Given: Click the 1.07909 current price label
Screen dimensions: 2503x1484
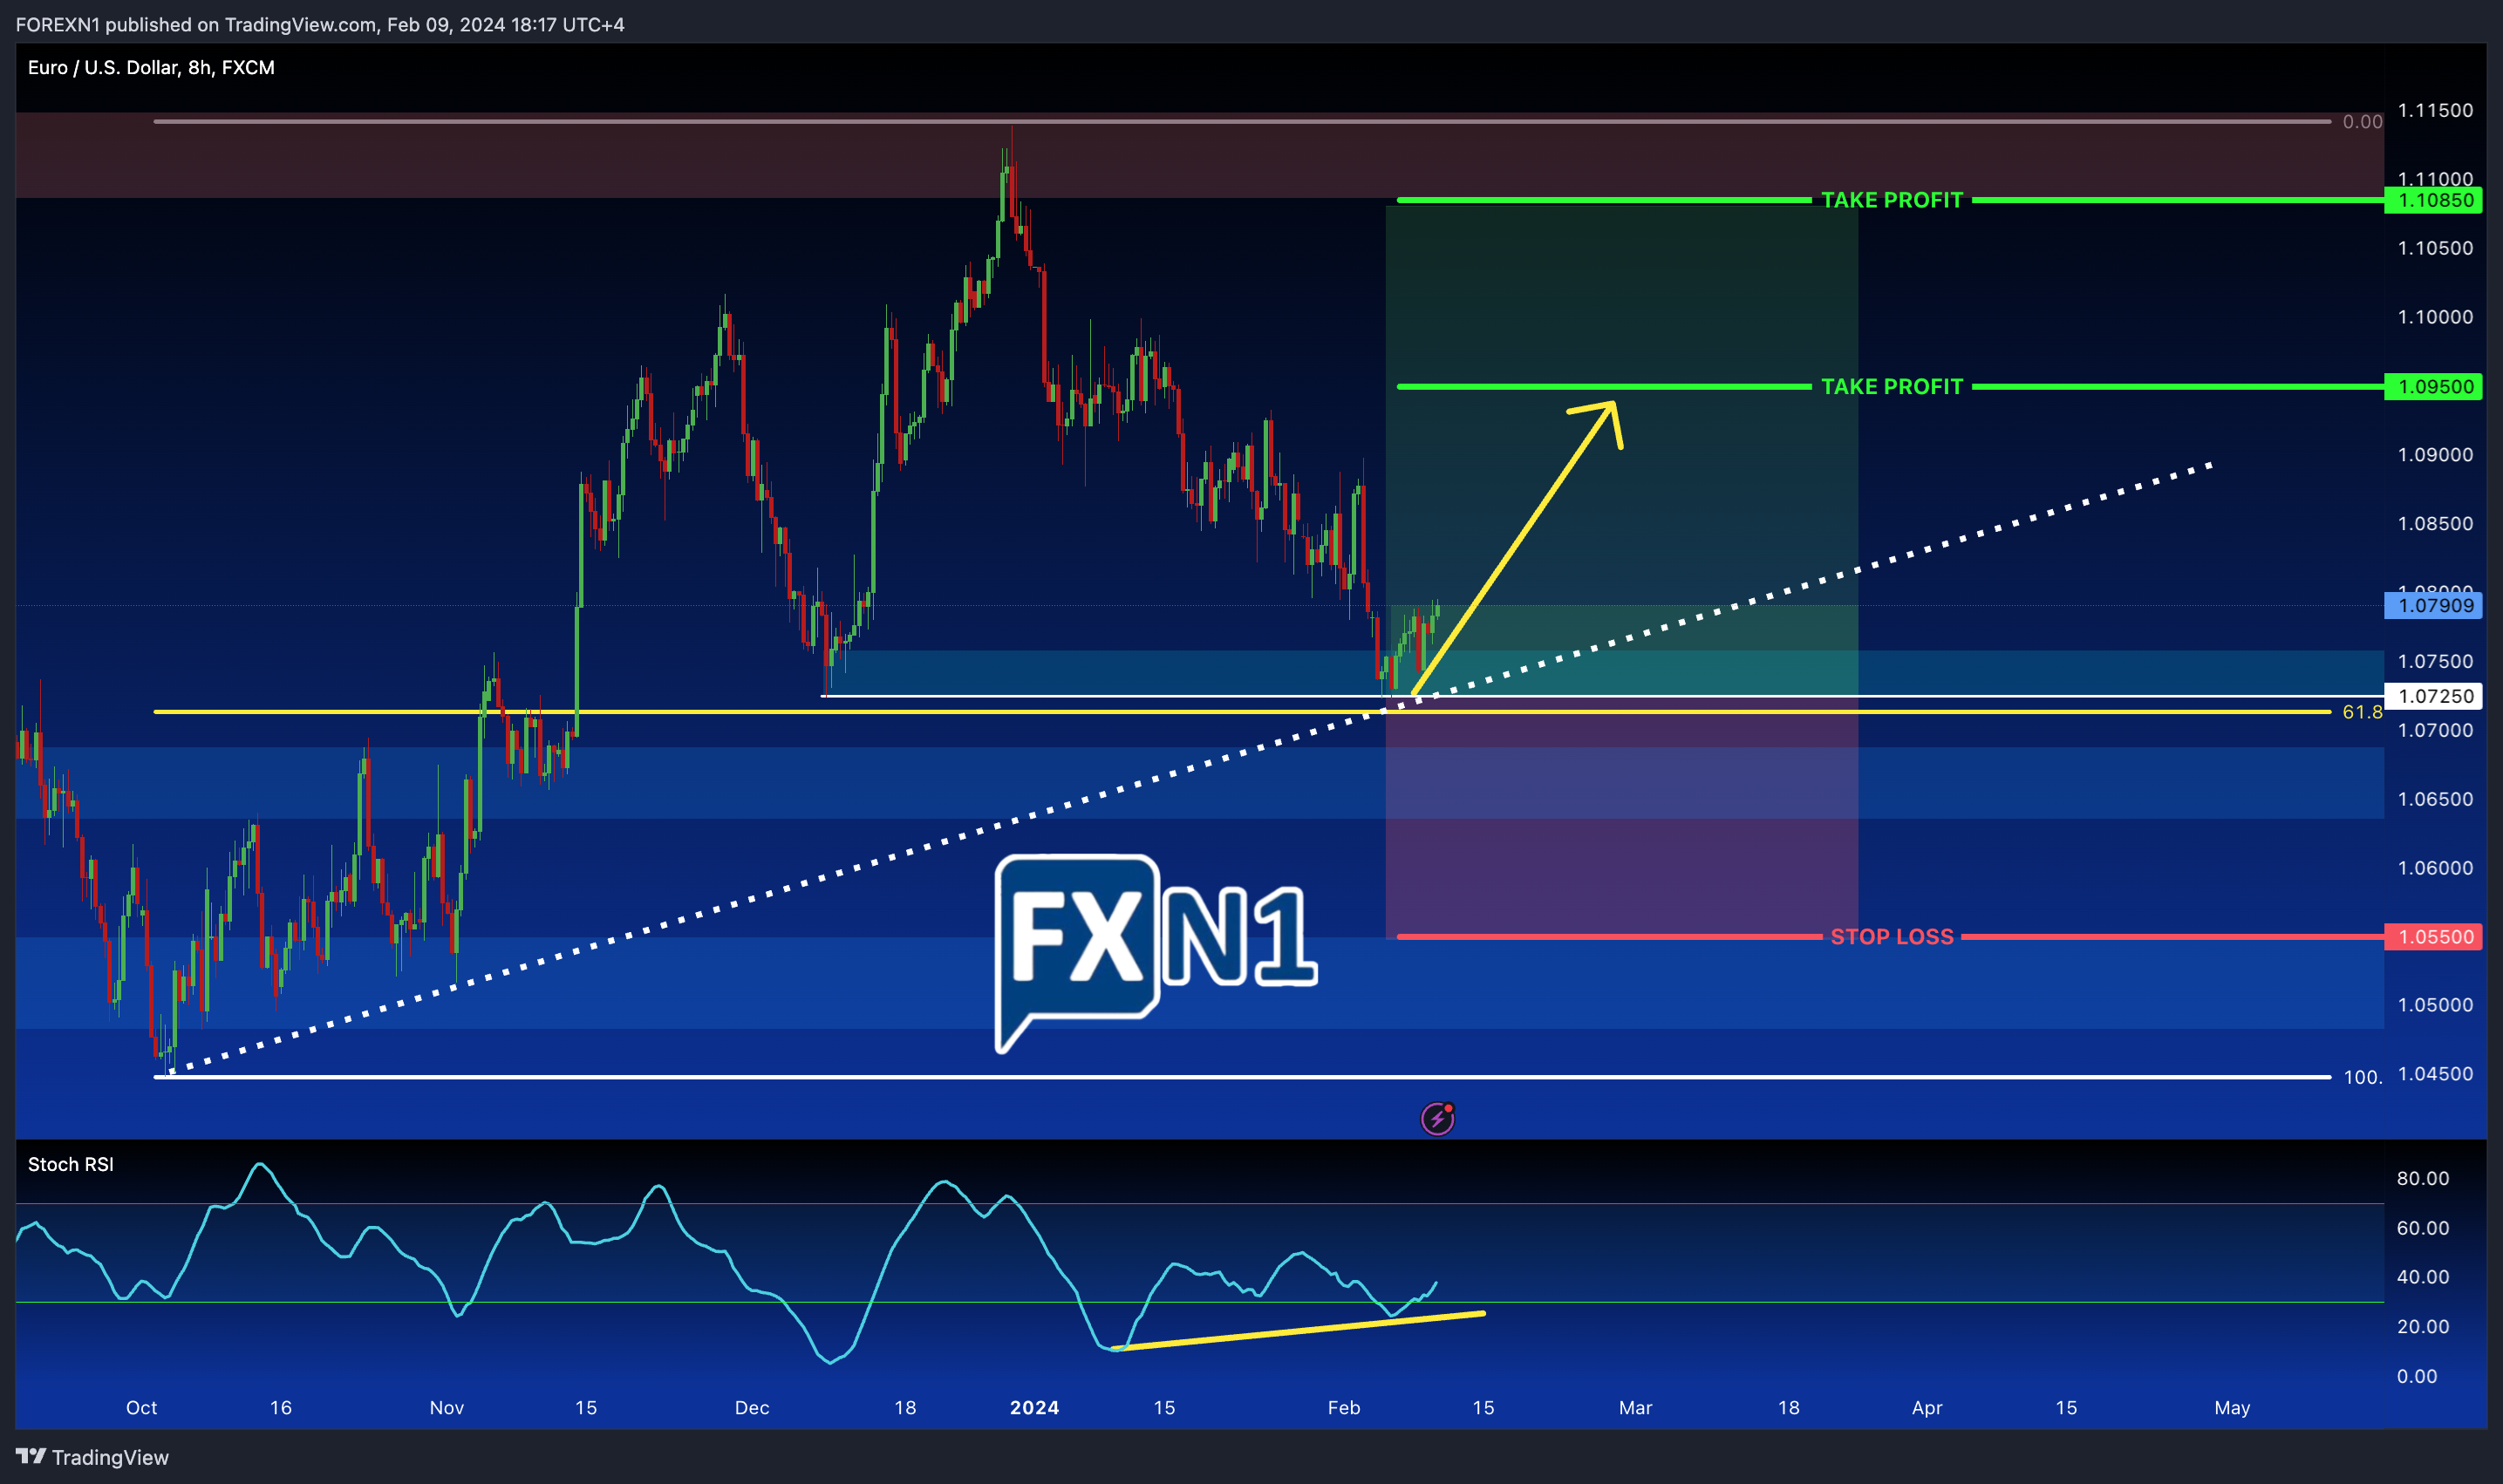Looking at the screenshot, I should pos(2433,605).
